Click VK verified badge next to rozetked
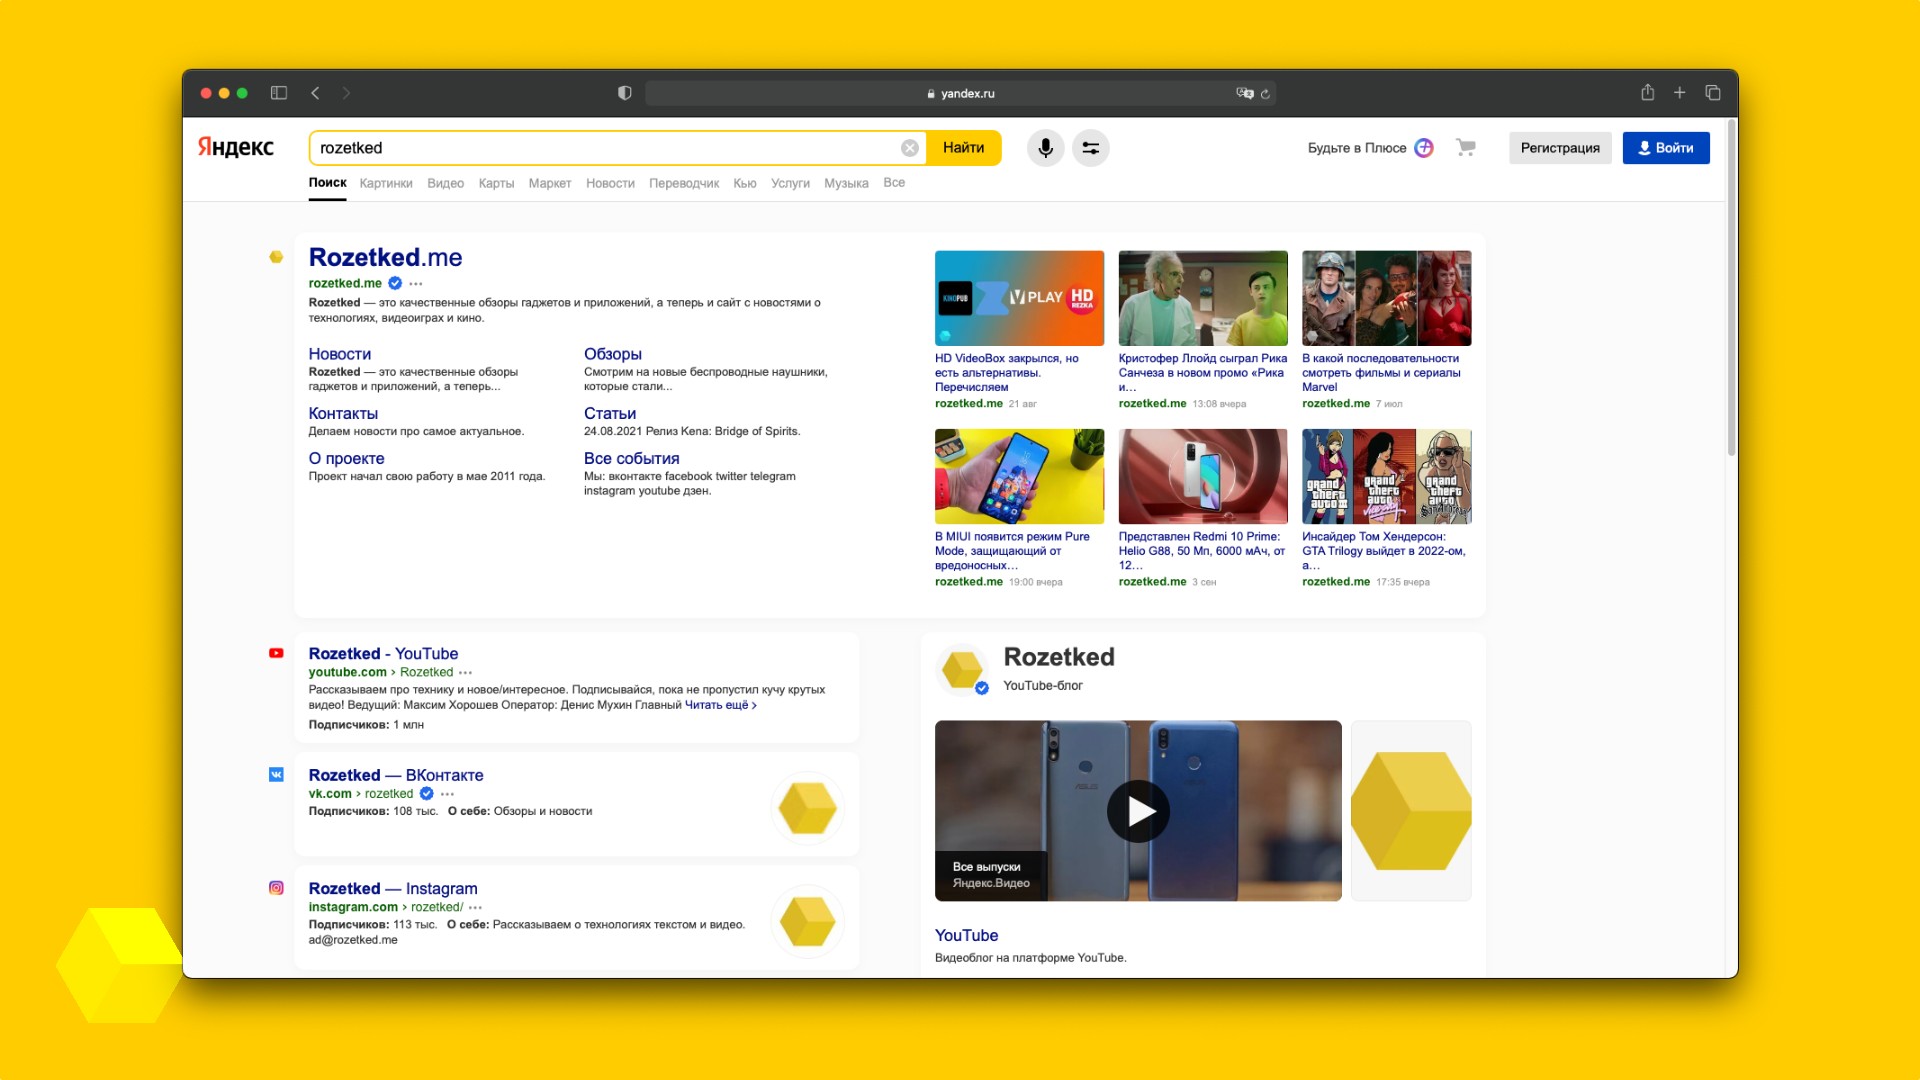 (427, 794)
